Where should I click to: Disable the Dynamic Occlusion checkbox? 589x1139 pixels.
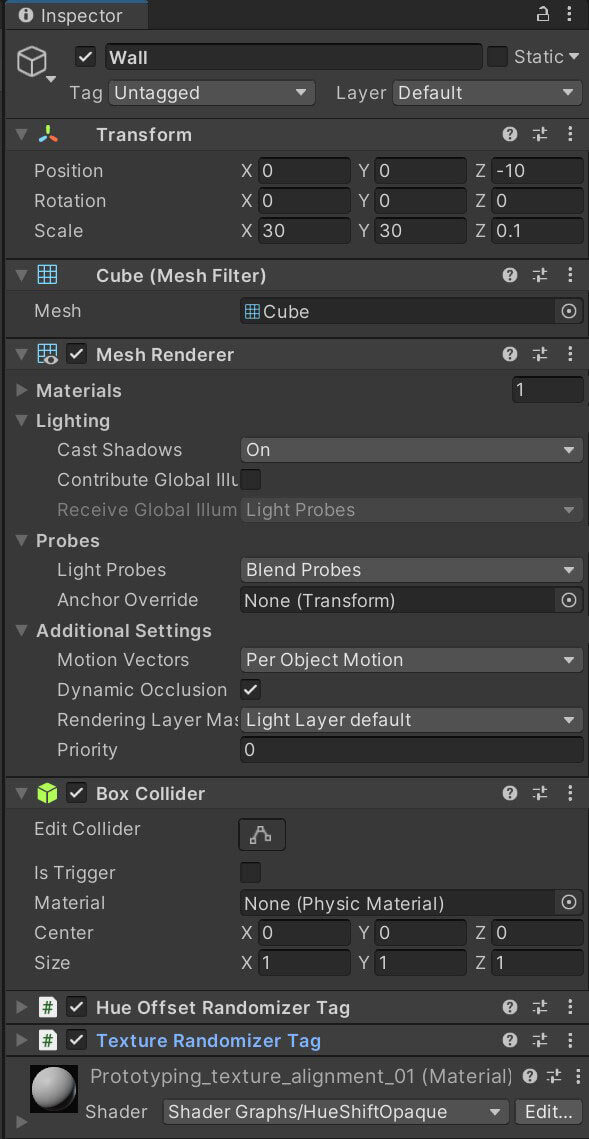tap(251, 689)
